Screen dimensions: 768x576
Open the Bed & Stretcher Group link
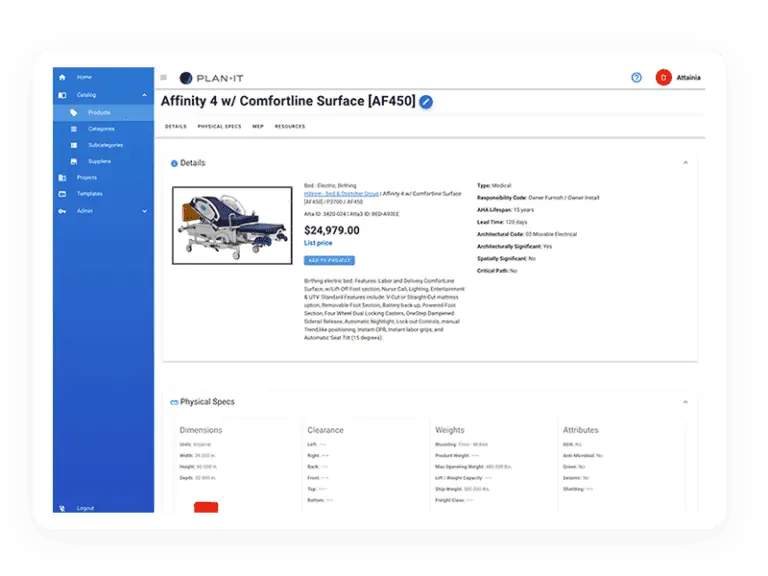(x=341, y=194)
